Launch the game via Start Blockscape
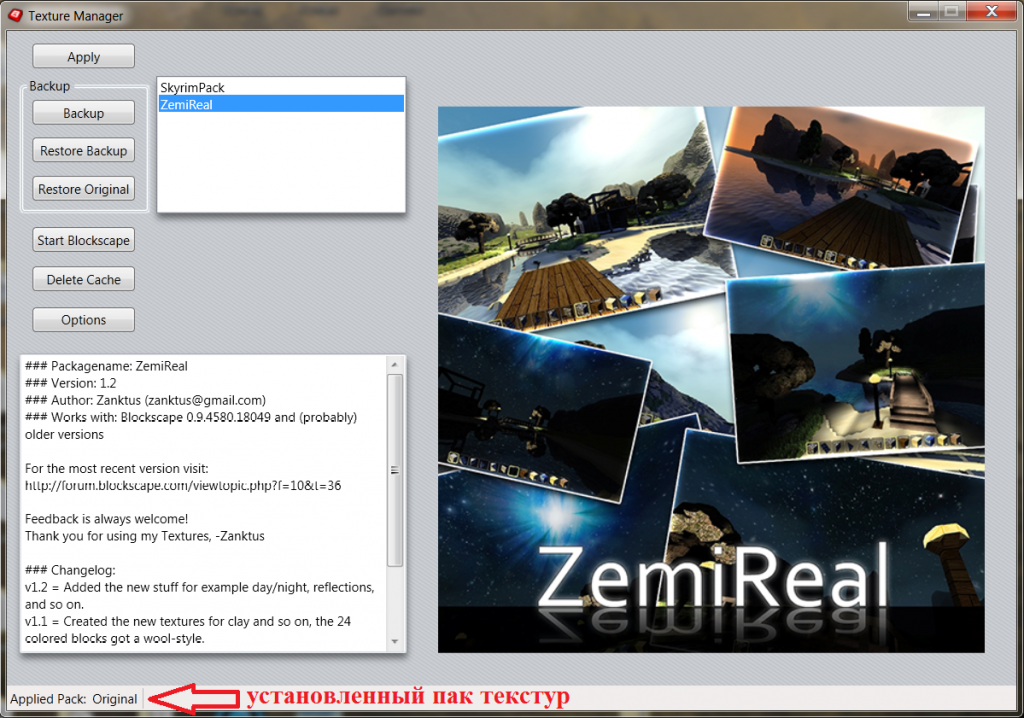 (x=84, y=240)
